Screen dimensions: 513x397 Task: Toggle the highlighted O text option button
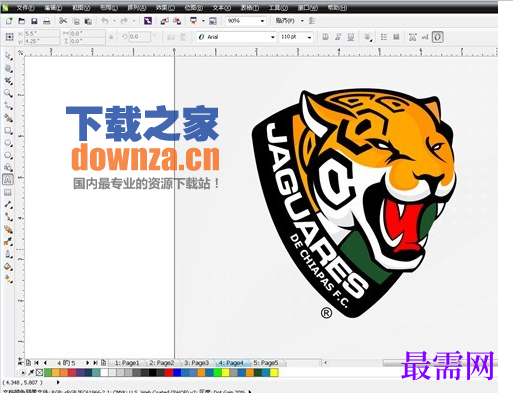pos(438,37)
